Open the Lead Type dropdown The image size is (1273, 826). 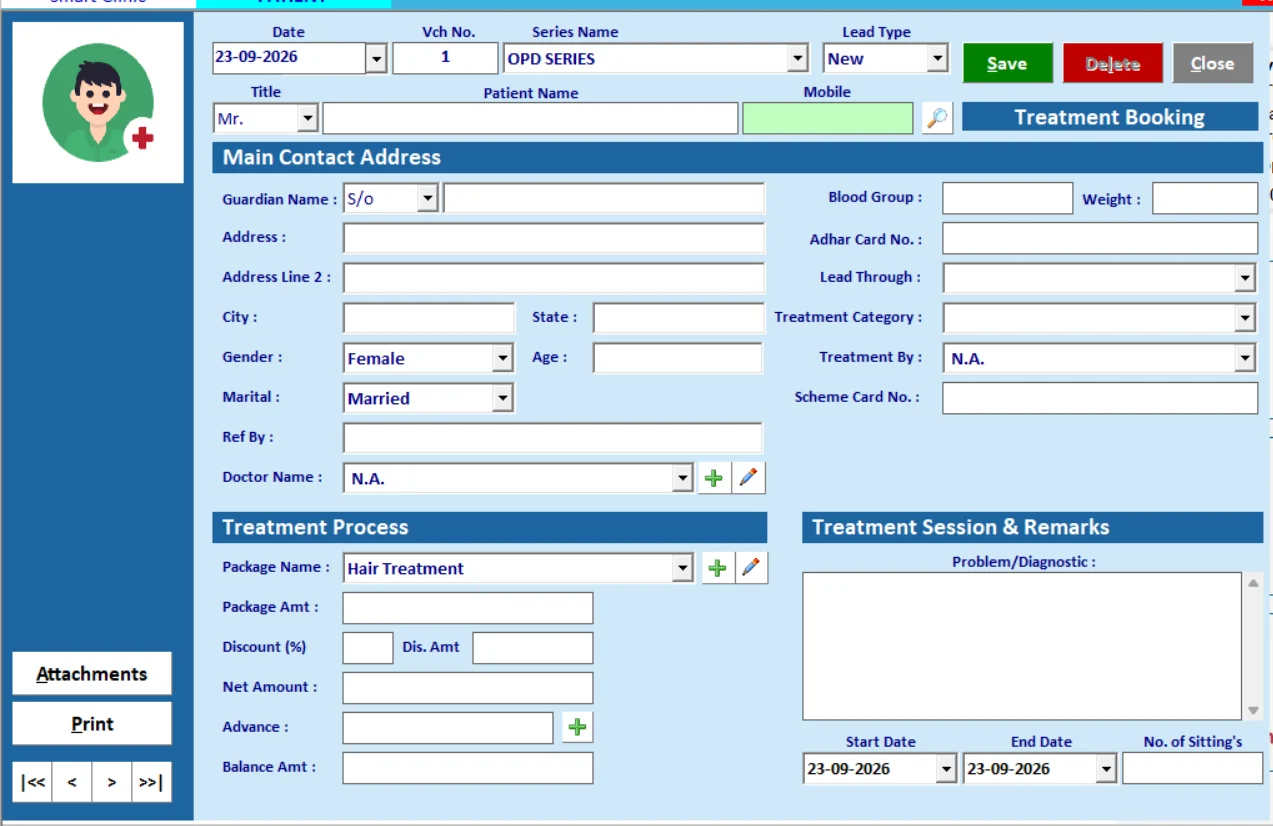937,59
